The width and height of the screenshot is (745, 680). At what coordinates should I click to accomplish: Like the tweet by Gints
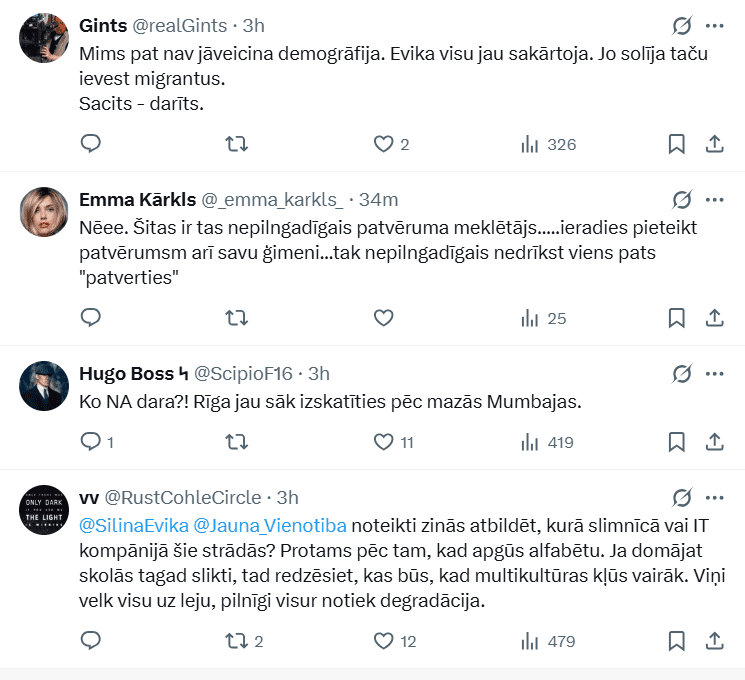point(383,144)
